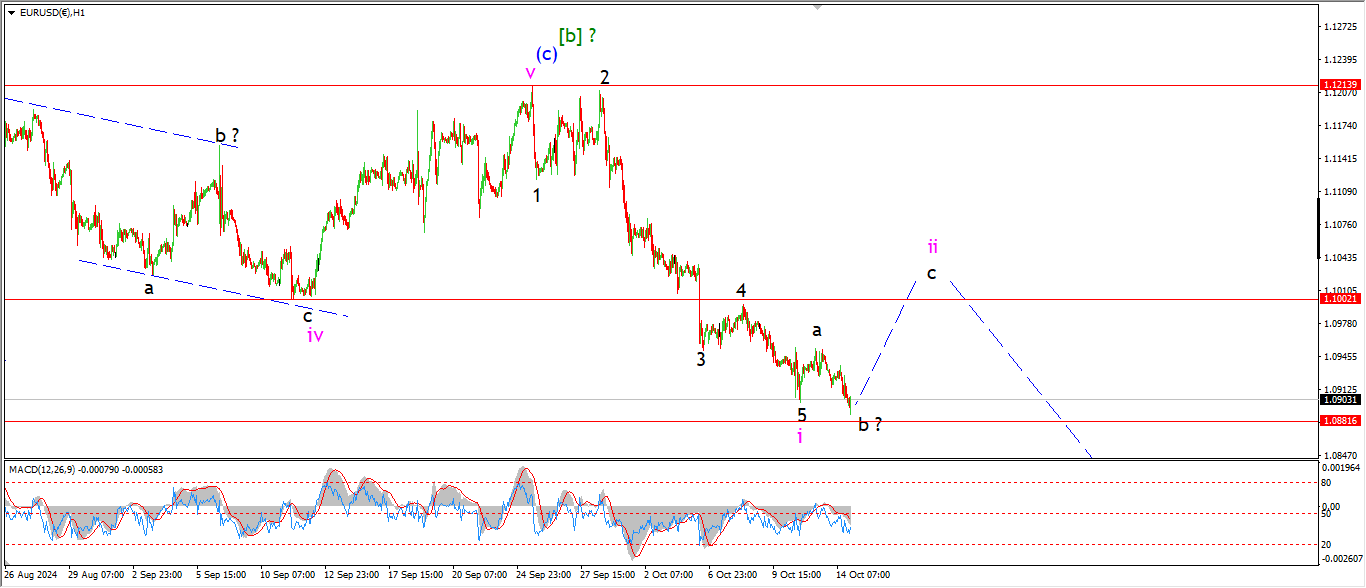This screenshot has width=1366, height=588.
Task: Click the EURUSD(€),H1 chart title
Action: (x=52, y=13)
